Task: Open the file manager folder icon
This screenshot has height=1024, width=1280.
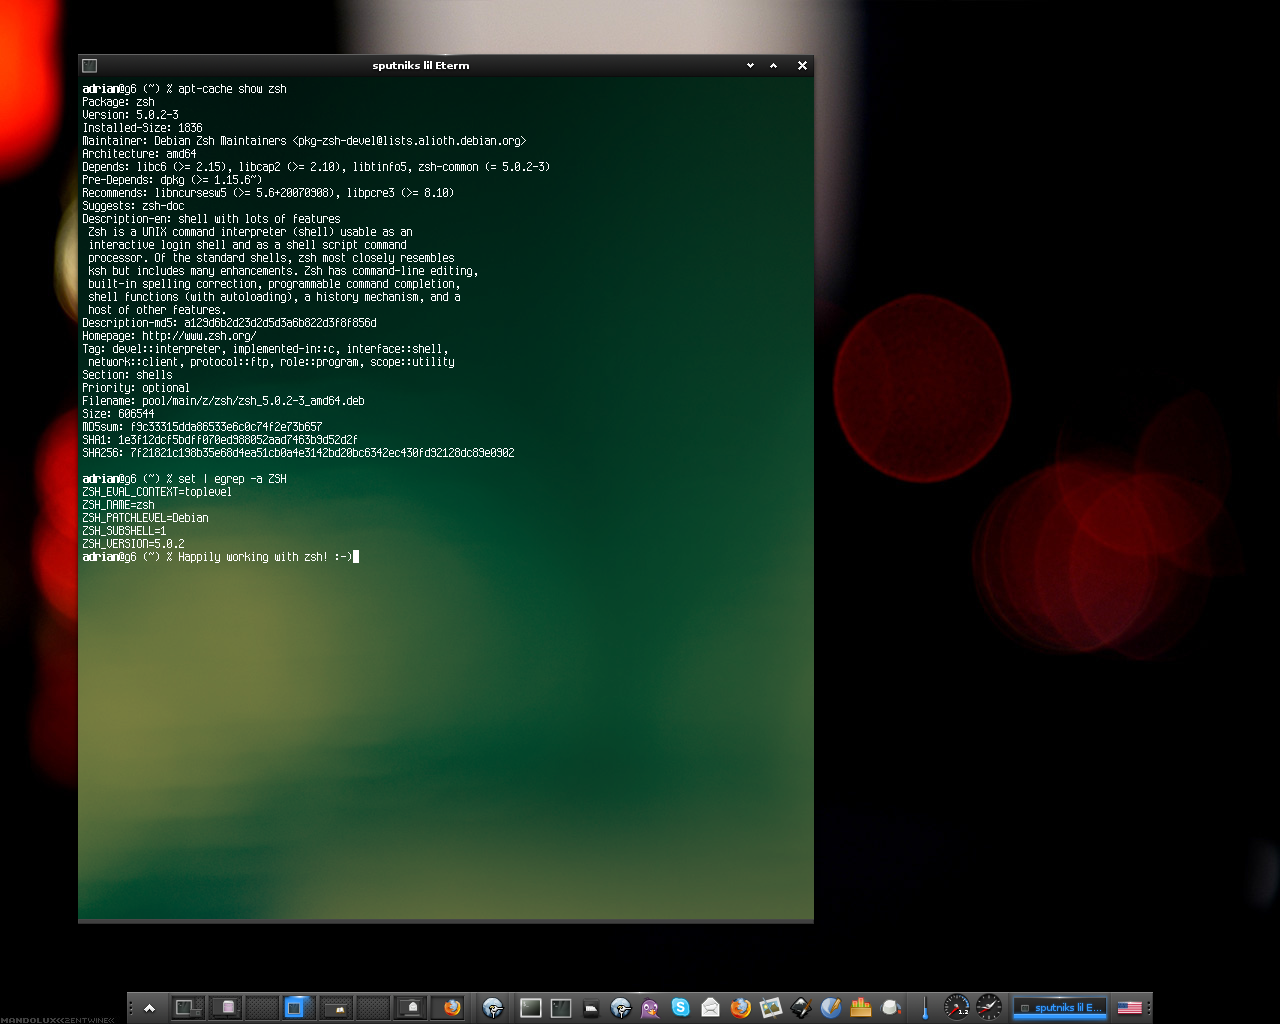Action: (590, 1009)
